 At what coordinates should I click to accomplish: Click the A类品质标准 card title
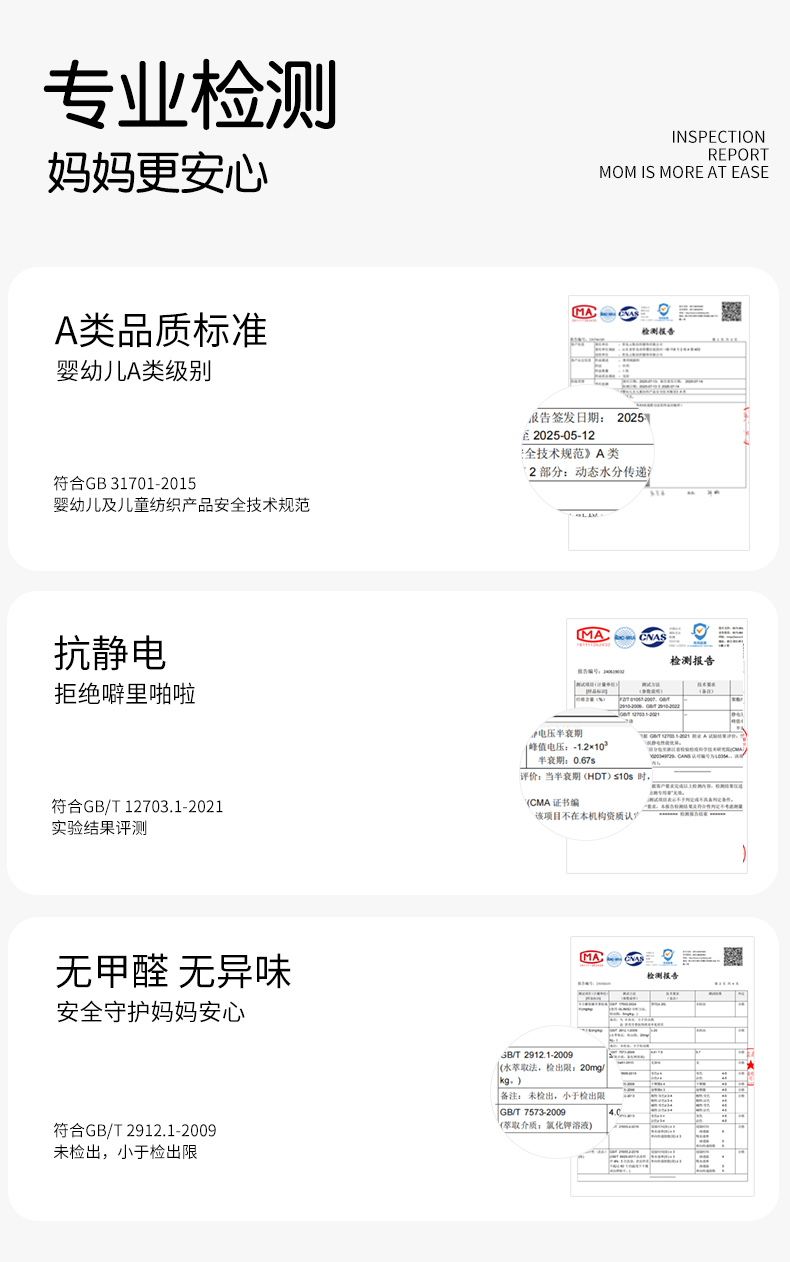pos(161,330)
